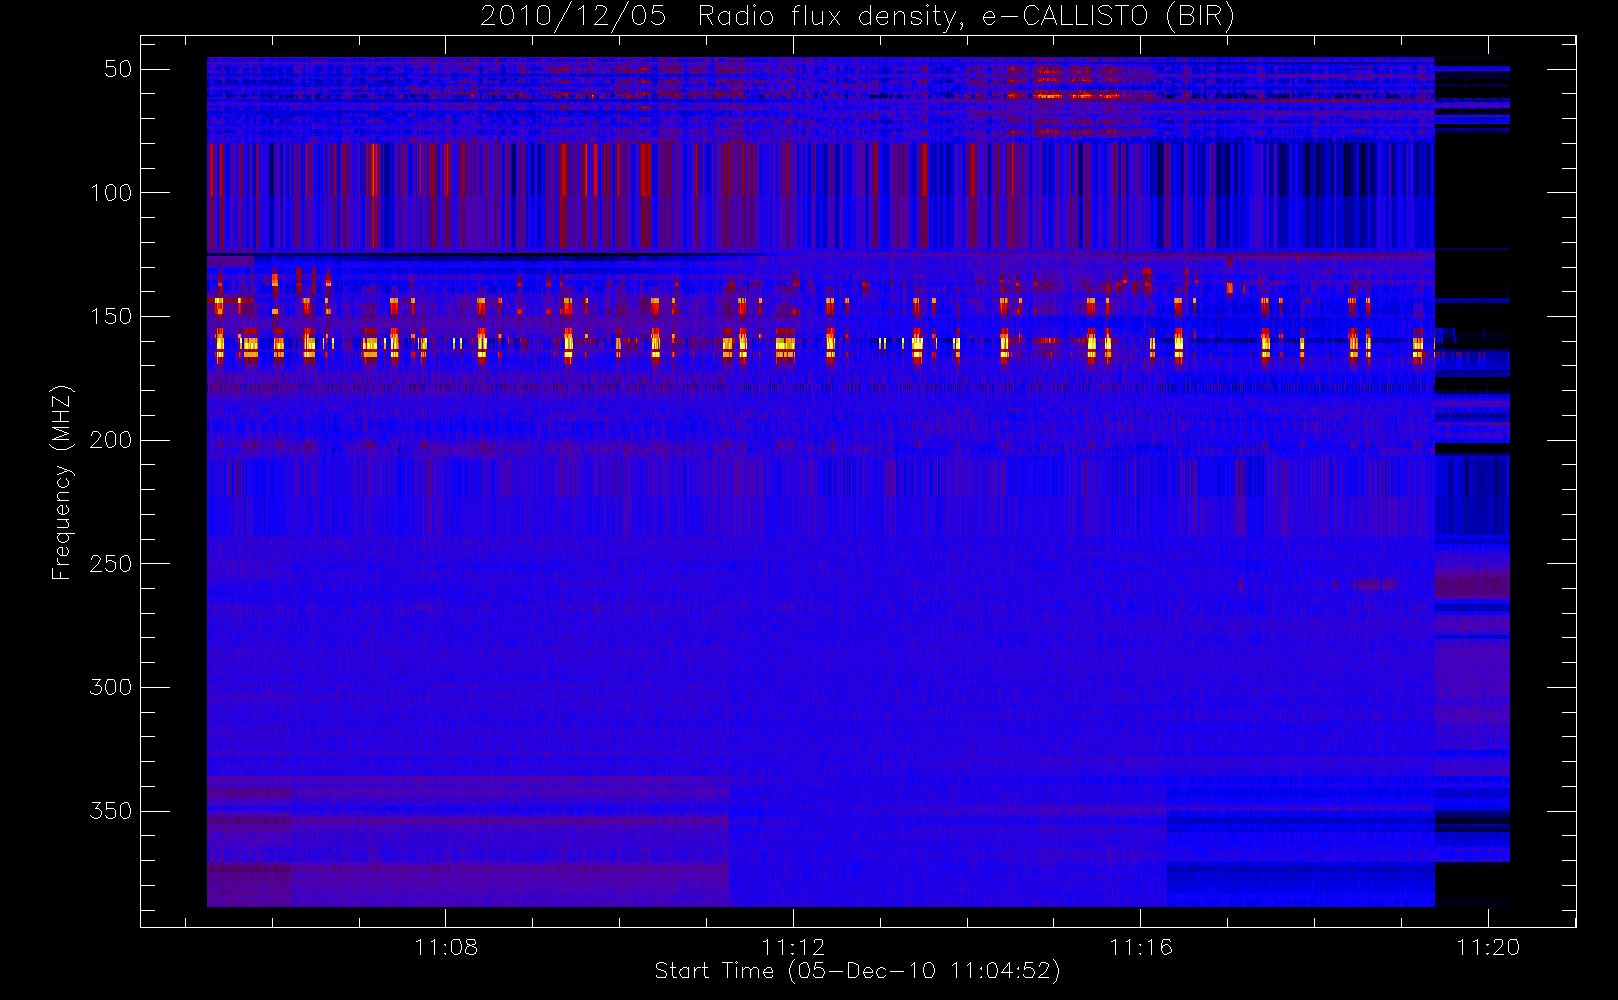Click the '100' frequency tick label
This screenshot has width=1618, height=1000.
(x=111, y=193)
